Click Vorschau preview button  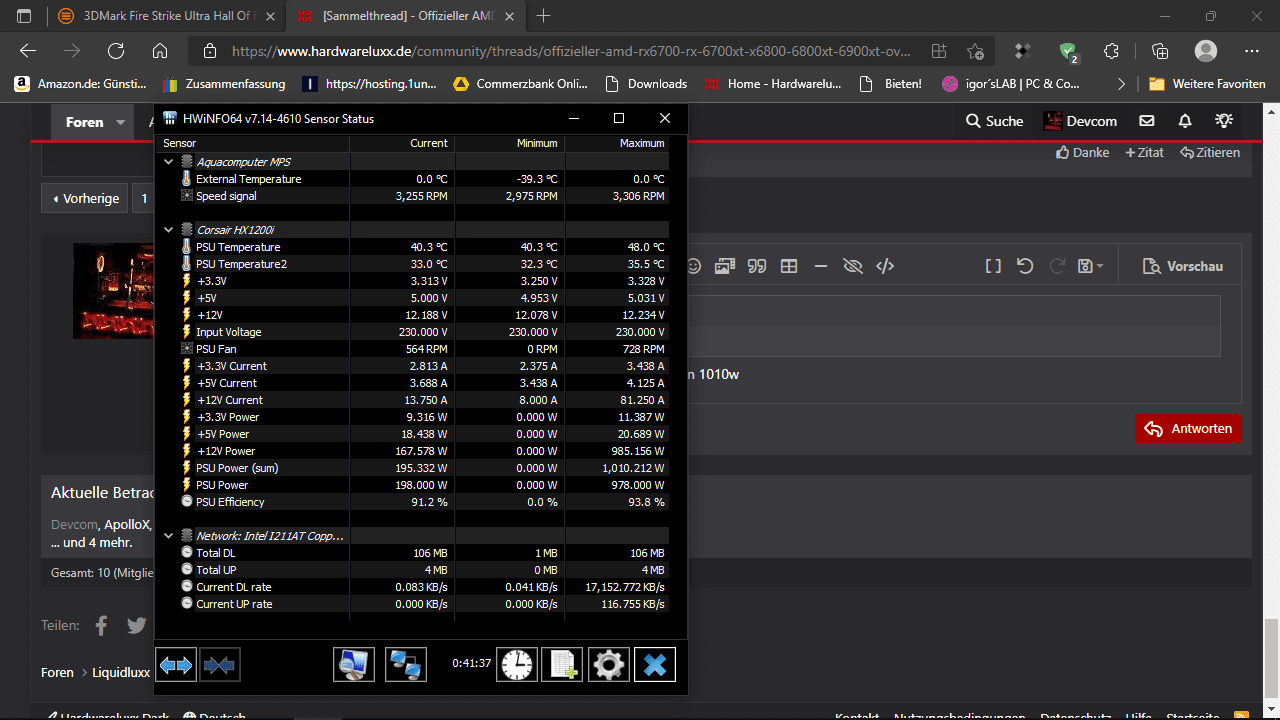pyautogui.click(x=1183, y=266)
